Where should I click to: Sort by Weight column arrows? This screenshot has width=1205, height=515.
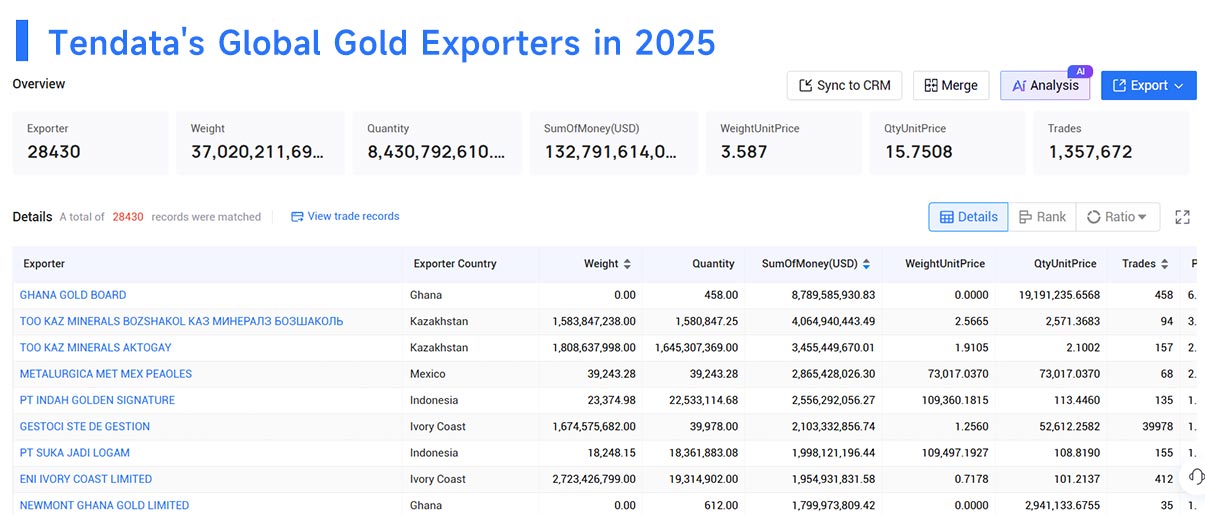(x=627, y=264)
